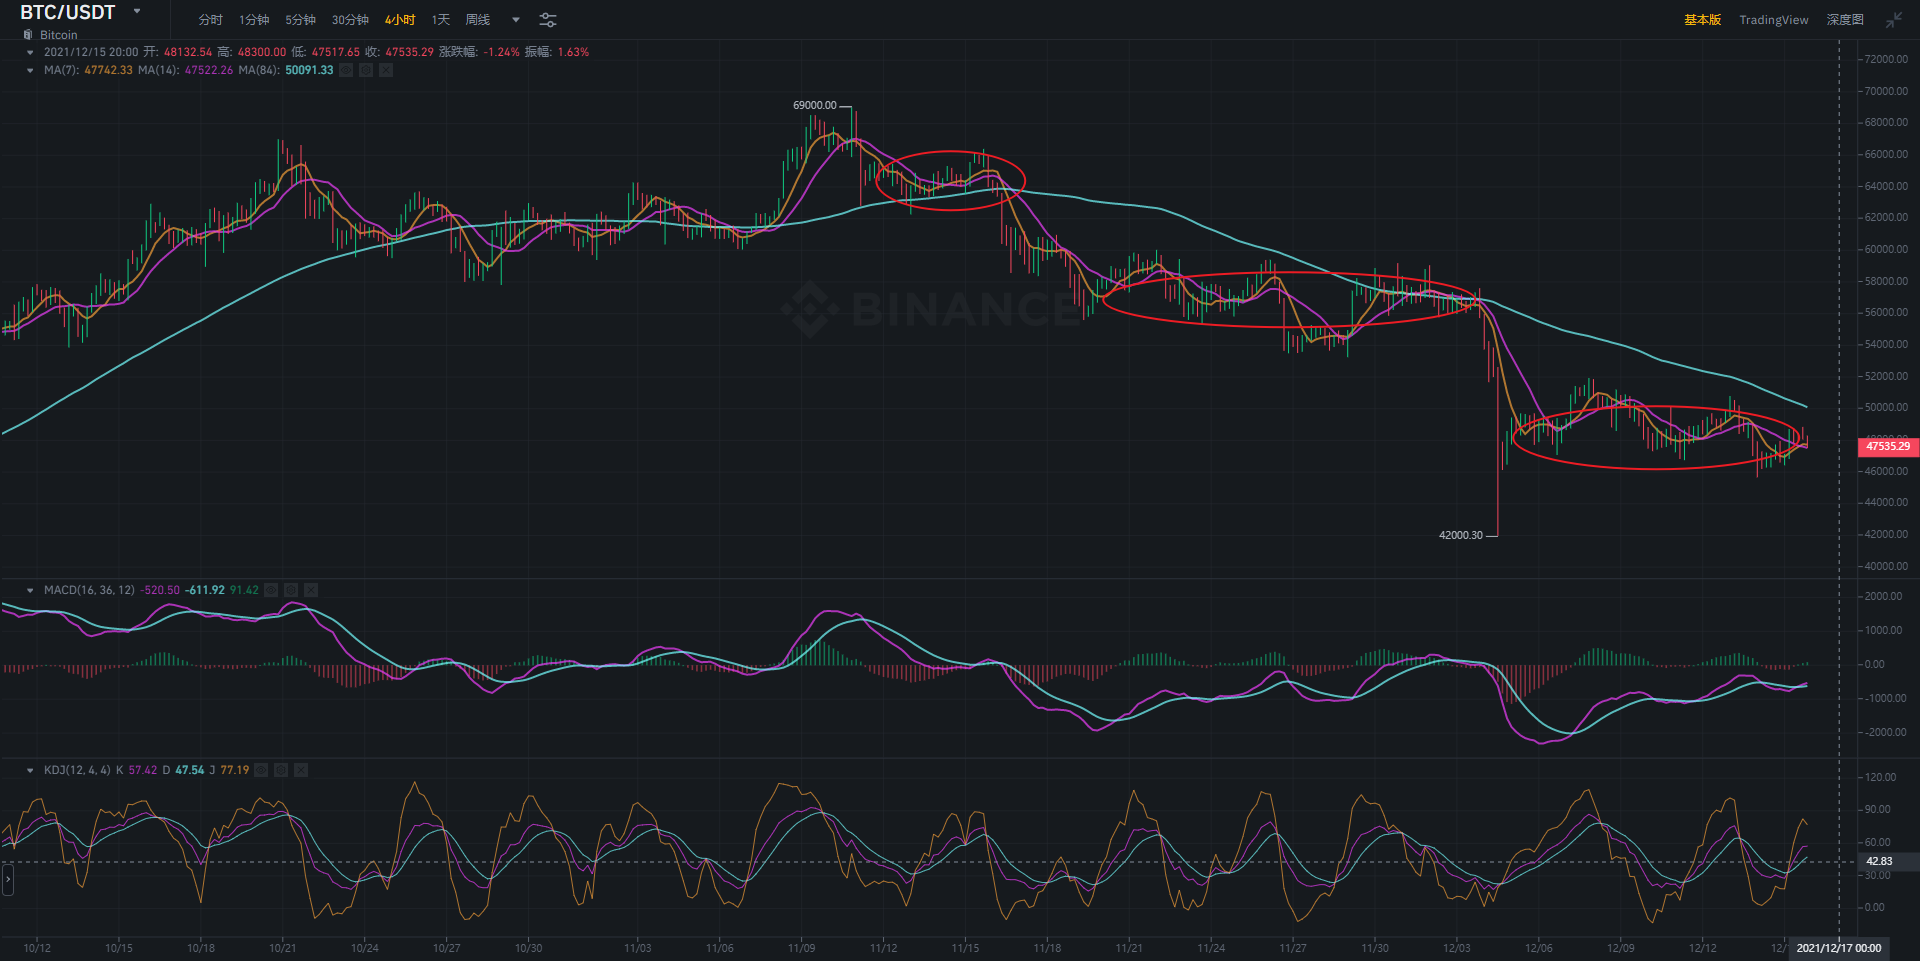Switch to the 30分钟 interval tab
1920x961 pixels.
click(x=350, y=20)
